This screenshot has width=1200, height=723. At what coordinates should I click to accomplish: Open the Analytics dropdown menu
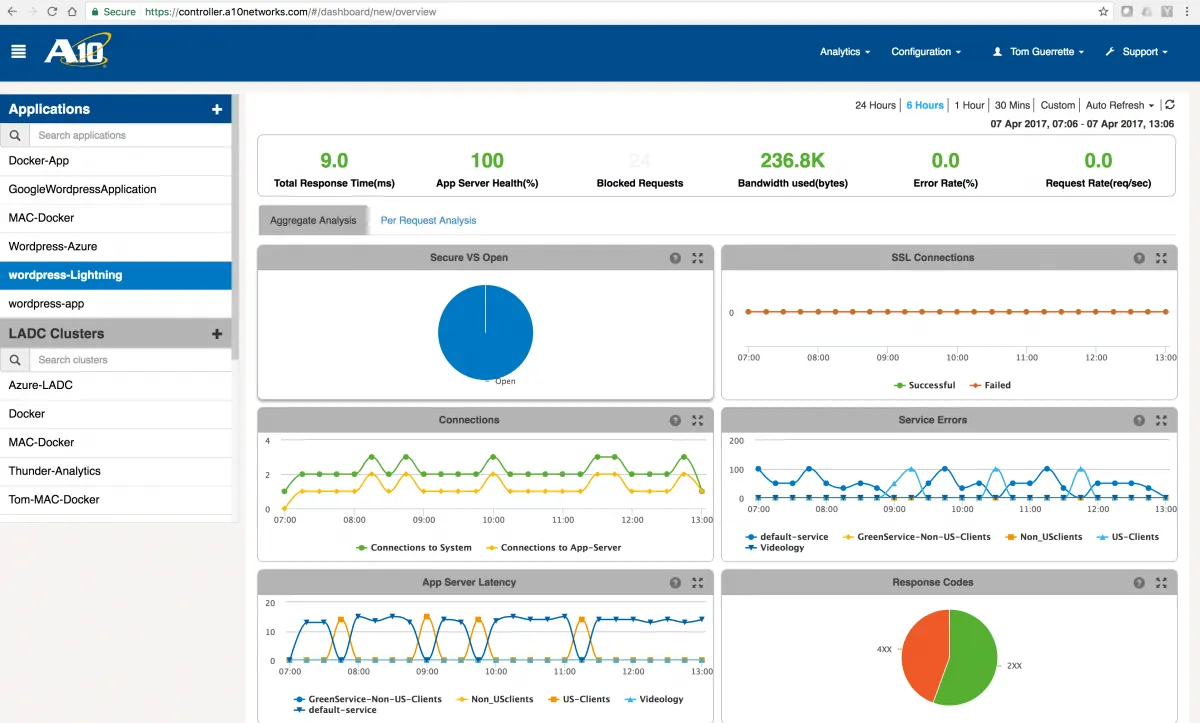tap(844, 52)
